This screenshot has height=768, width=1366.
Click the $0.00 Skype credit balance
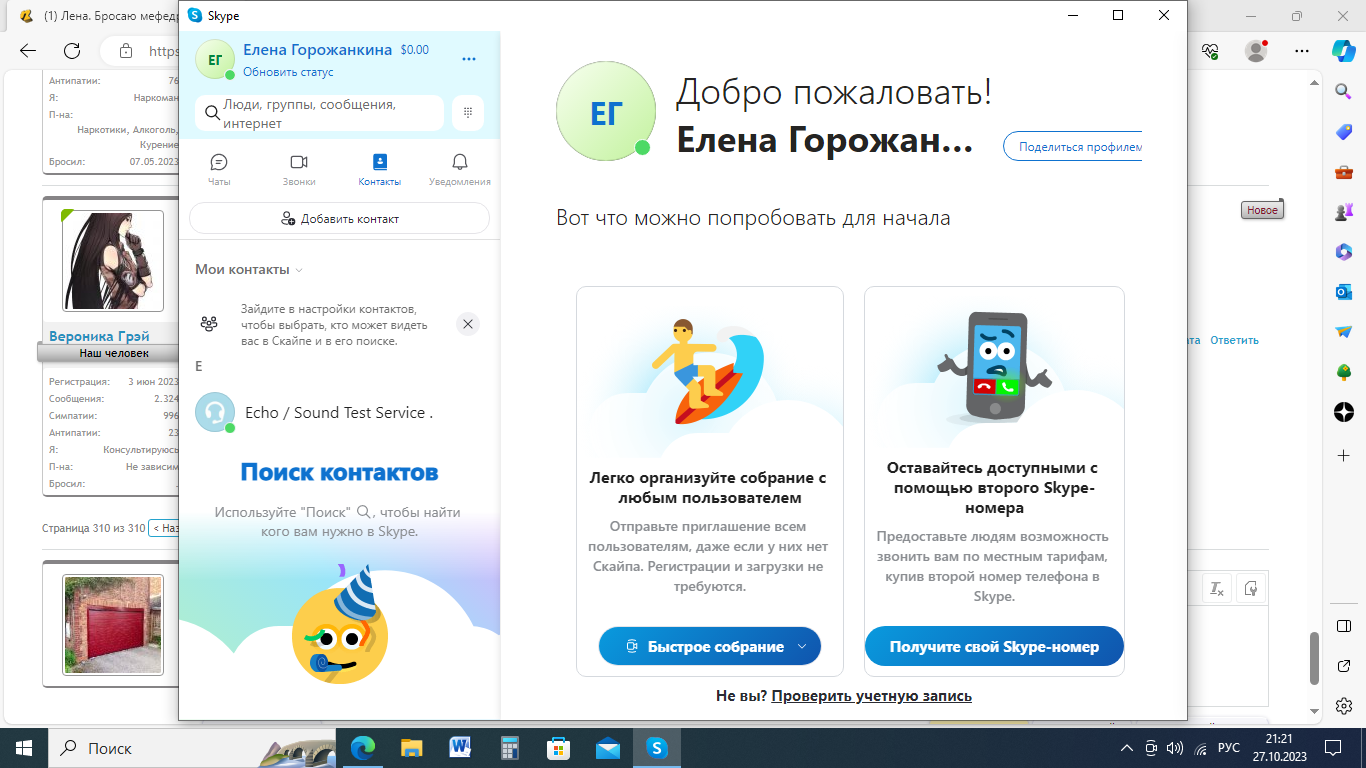tap(414, 50)
